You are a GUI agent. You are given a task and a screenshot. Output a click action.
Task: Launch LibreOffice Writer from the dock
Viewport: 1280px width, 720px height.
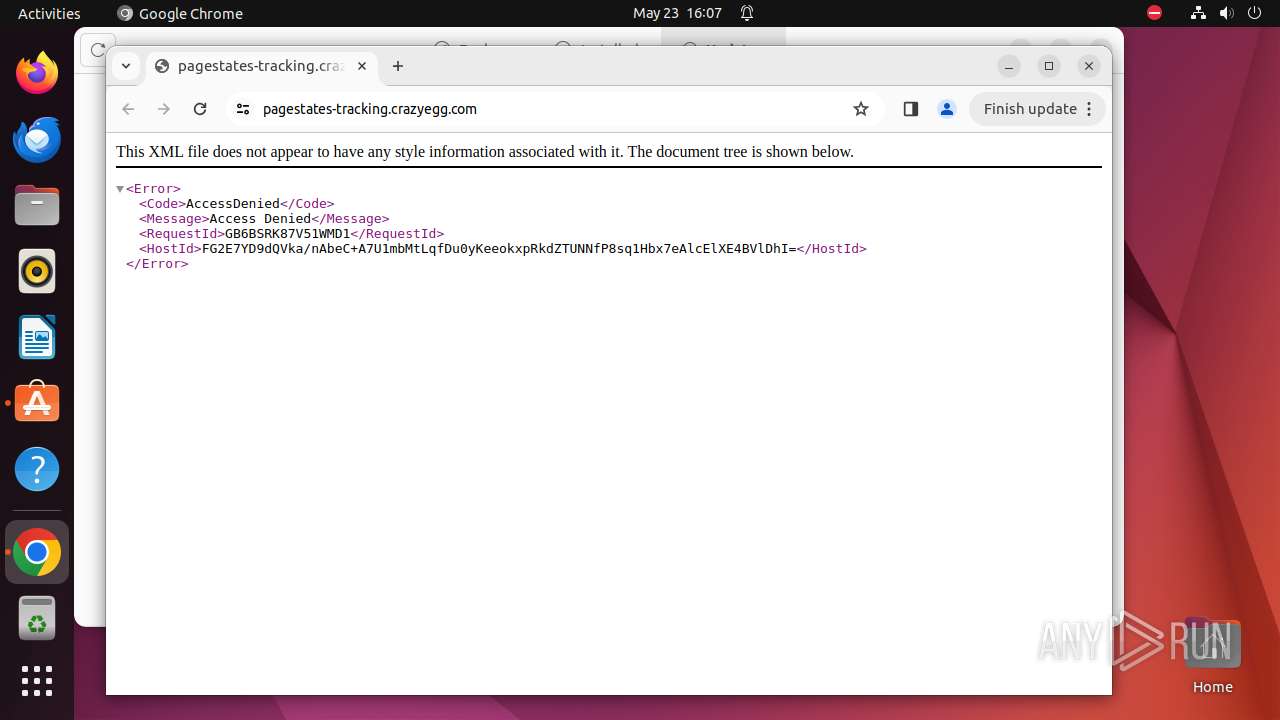click(37, 337)
